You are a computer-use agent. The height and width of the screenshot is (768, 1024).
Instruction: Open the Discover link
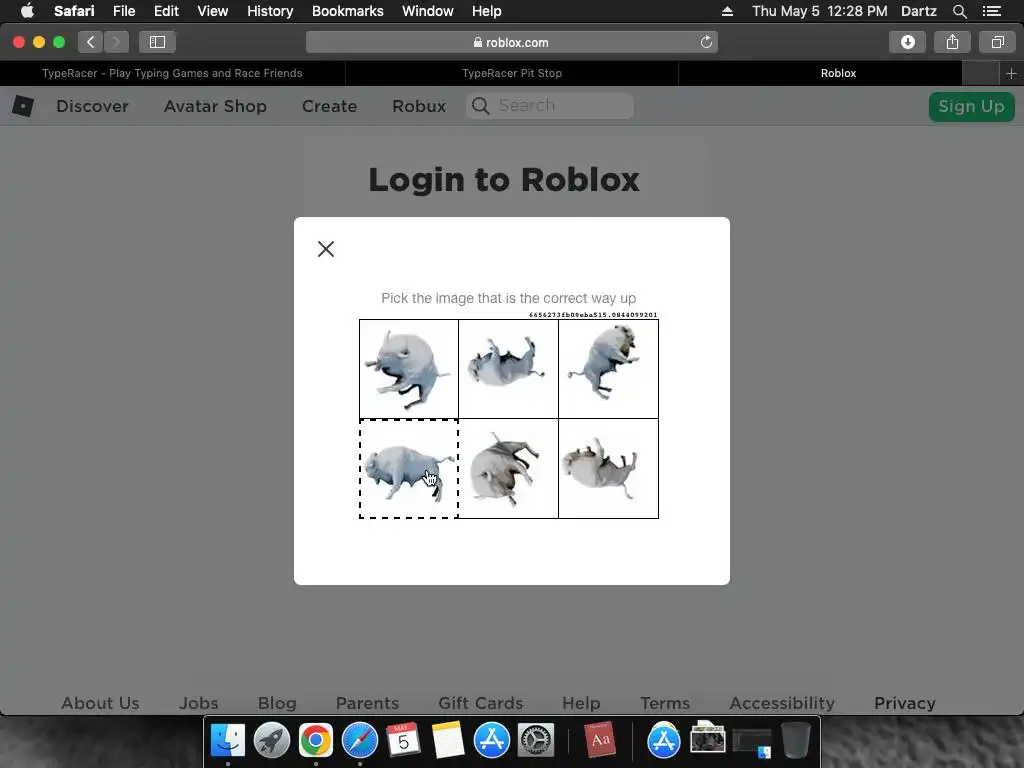pos(92,106)
